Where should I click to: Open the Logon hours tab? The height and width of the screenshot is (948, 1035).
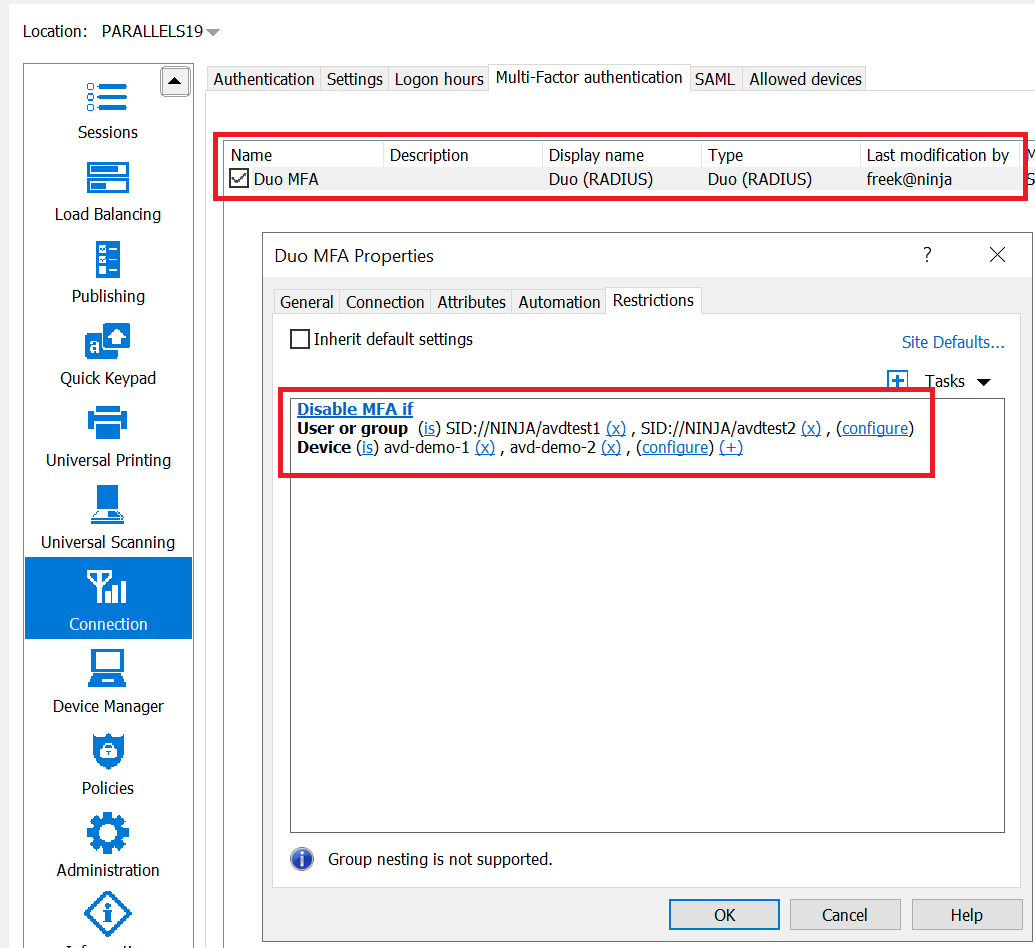[x=439, y=79]
